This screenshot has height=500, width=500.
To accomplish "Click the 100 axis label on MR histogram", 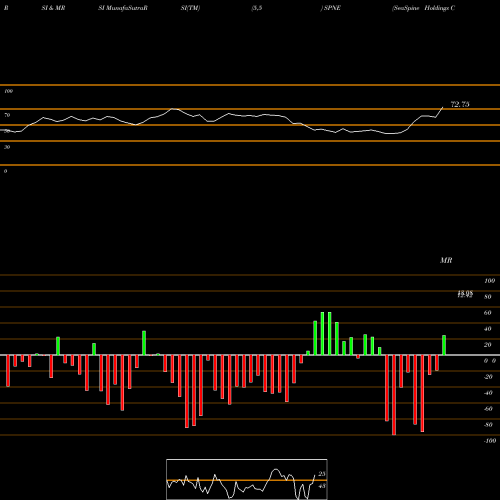I will pos(489,281).
